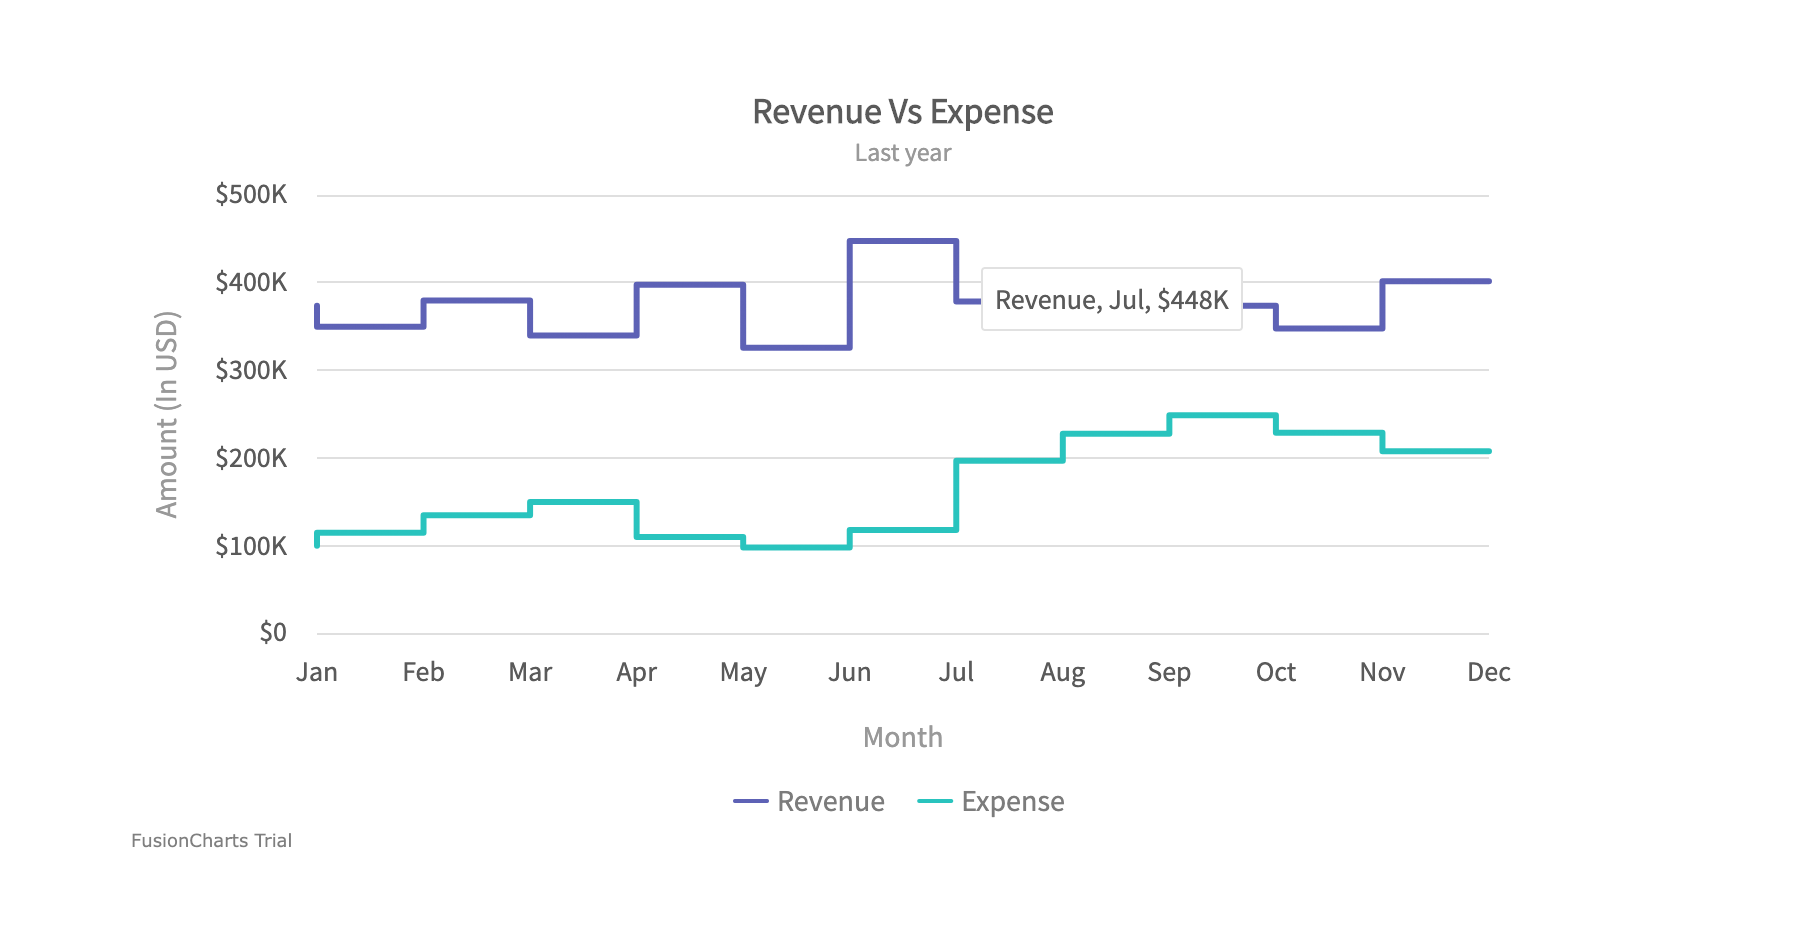Screen dimensions: 1818x952
Task: Click the 'Month' x-axis title
Action: point(902,738)
